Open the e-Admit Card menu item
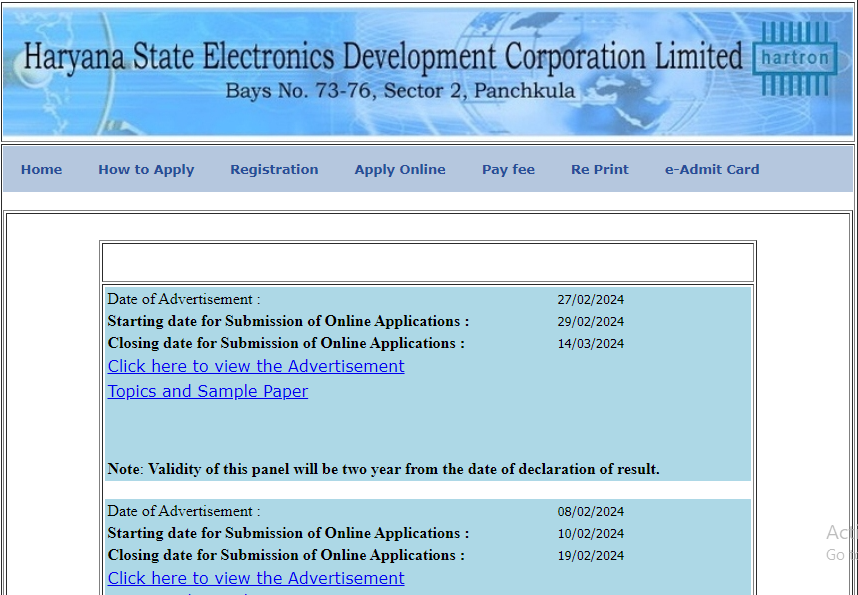This screenshot has height=595, width=858. (x=712, y=170)
